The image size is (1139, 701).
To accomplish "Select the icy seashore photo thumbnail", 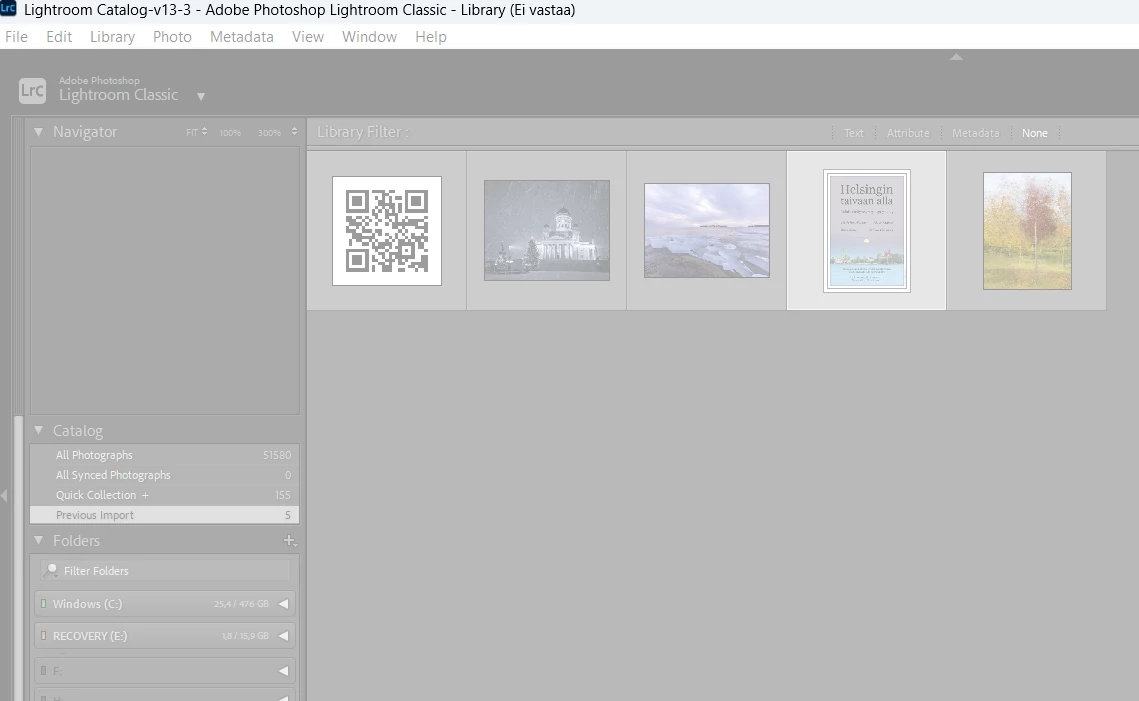I will 707,230.
